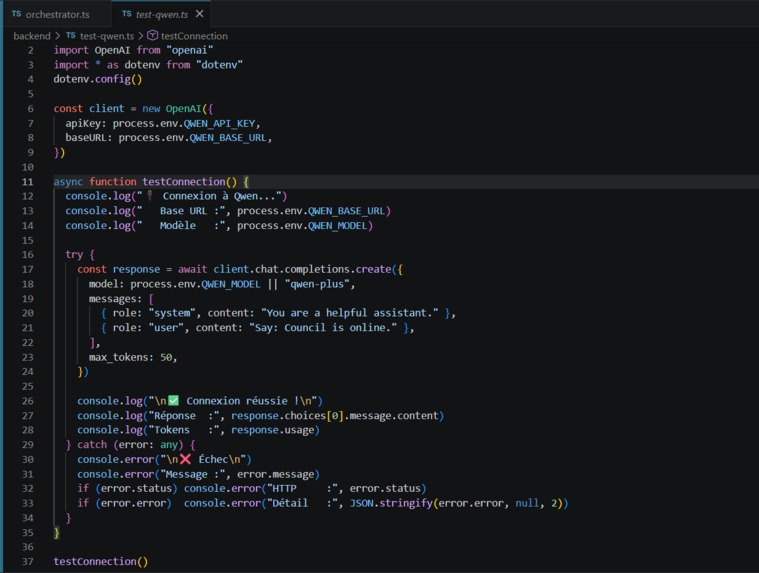Screen dimensions: 759x573
Task: Click line number 29 in the gutter
Action: (x=28, y=445)
